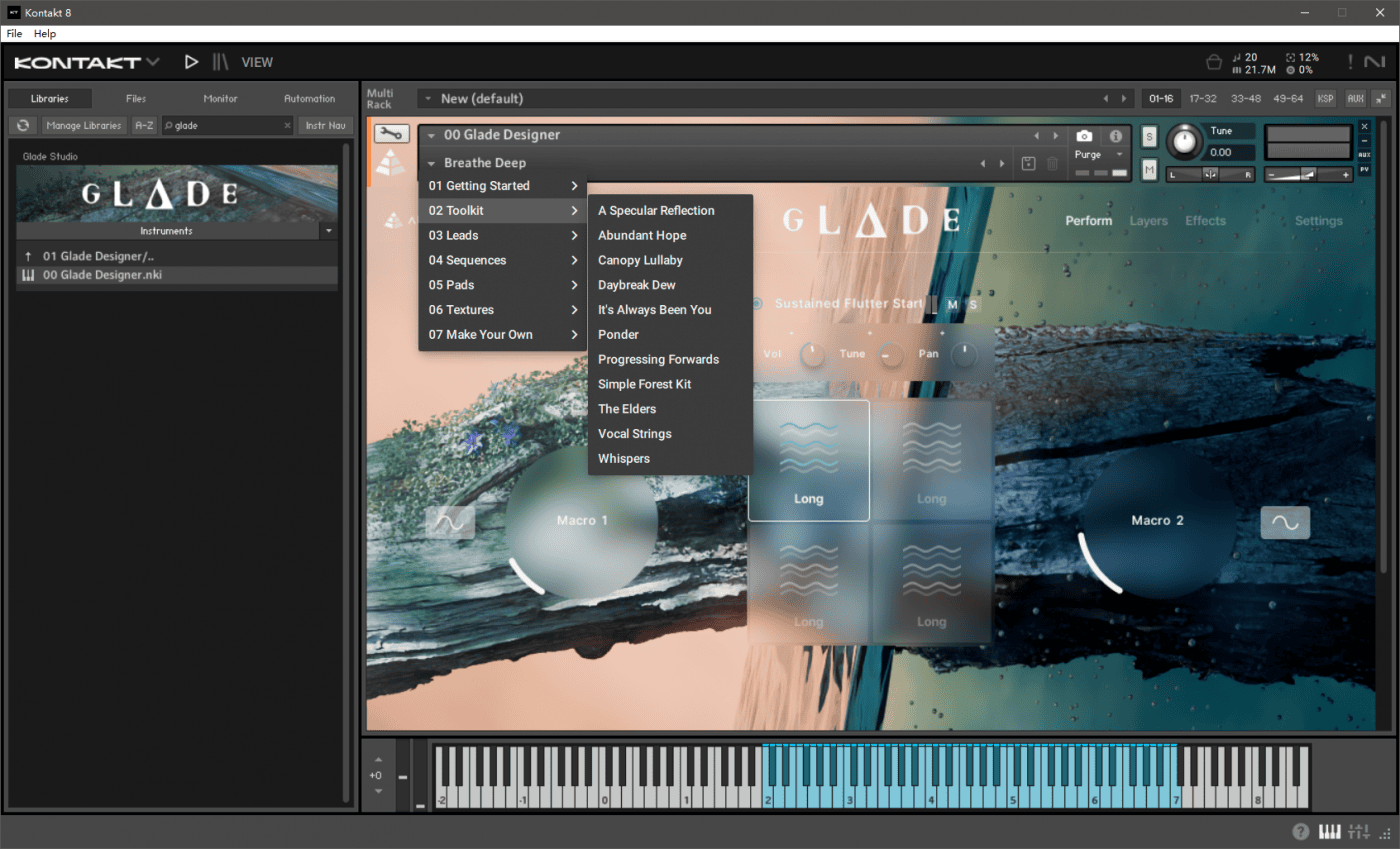This screenshot has width=1400, height=849.
Task: Click the instrument volume slider
Action: [x=1308, y=174]
